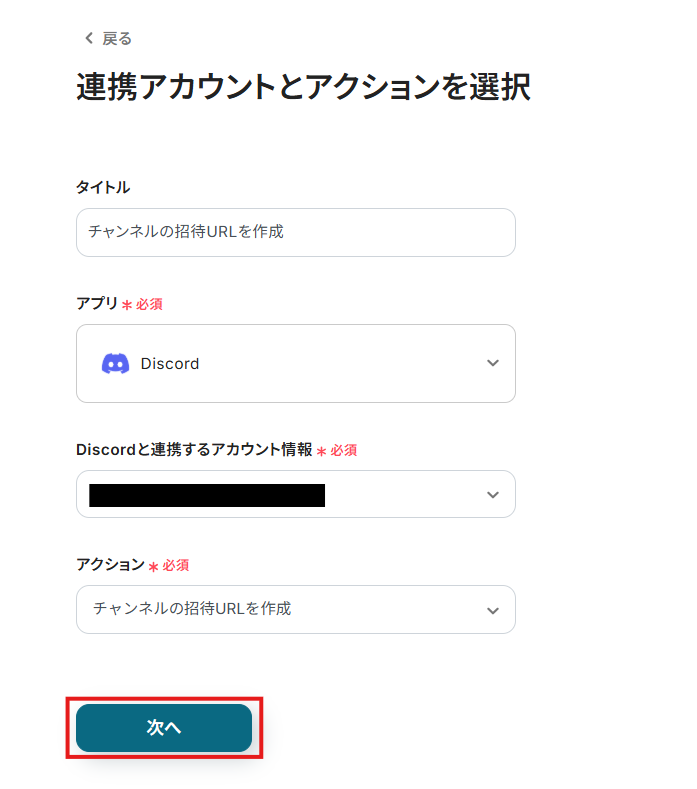Expand the アプリ dropdown chevron

click(x=492, y=363)
